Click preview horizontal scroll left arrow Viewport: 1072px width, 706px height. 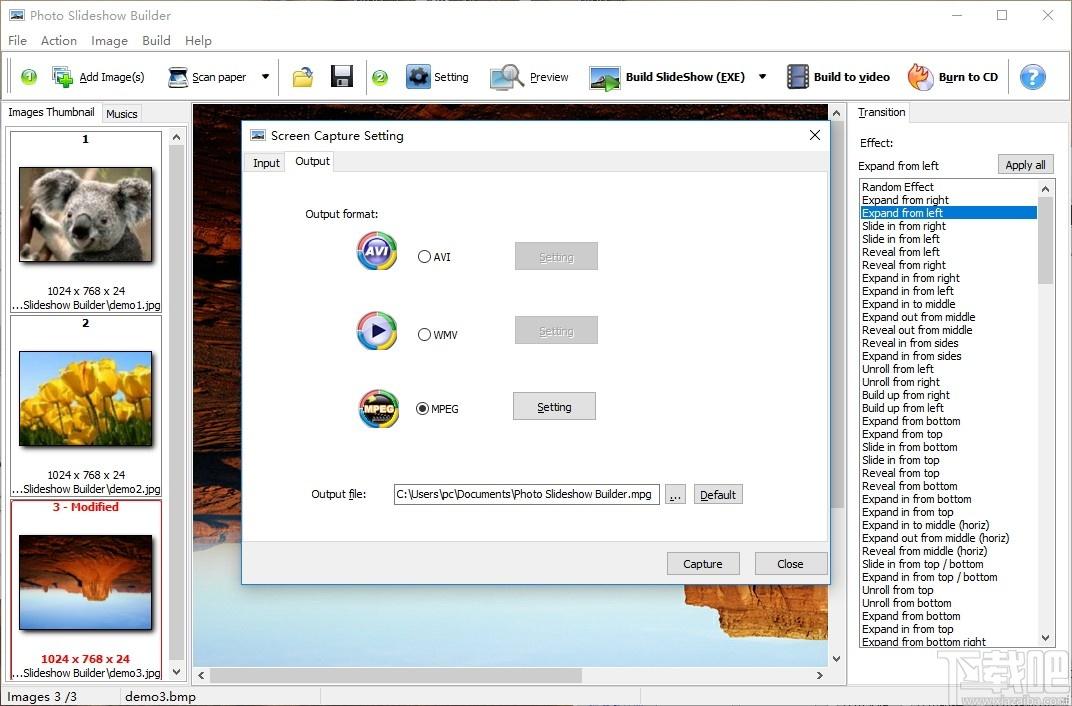[x=201, y=675]
